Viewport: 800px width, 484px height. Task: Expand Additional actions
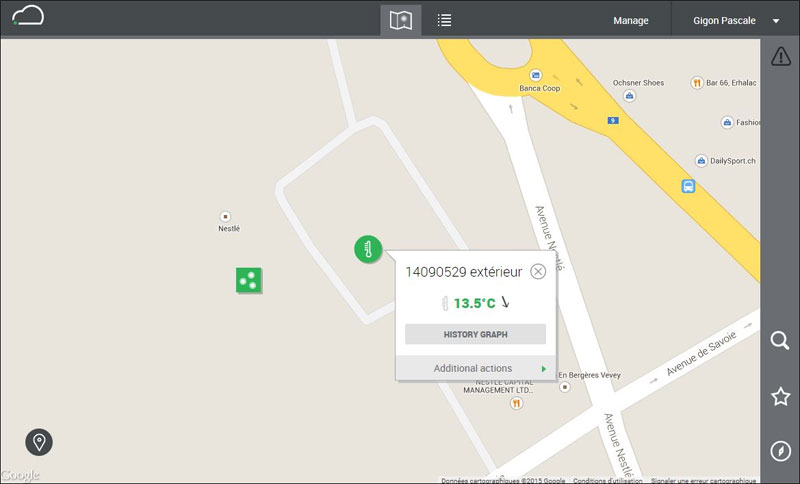pyautogui.click(x=476, y=368)
